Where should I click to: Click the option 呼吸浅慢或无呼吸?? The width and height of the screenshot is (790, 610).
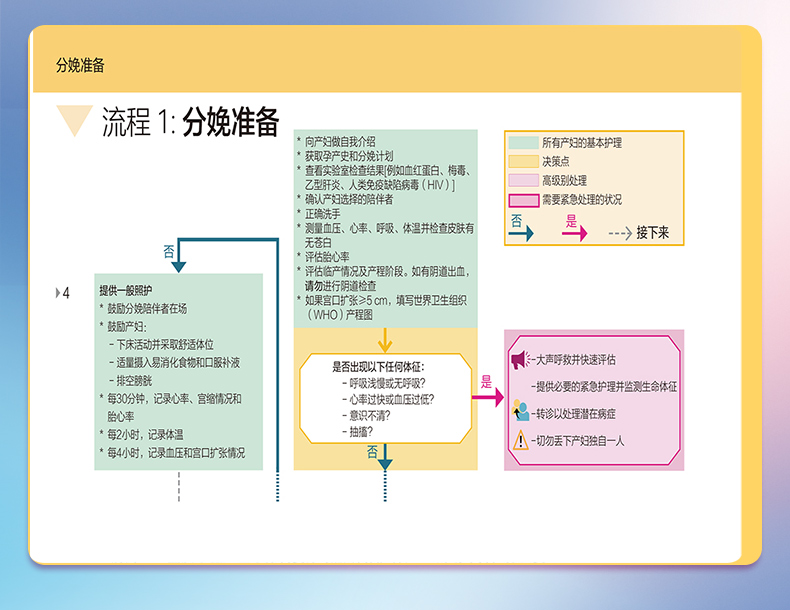387,383
